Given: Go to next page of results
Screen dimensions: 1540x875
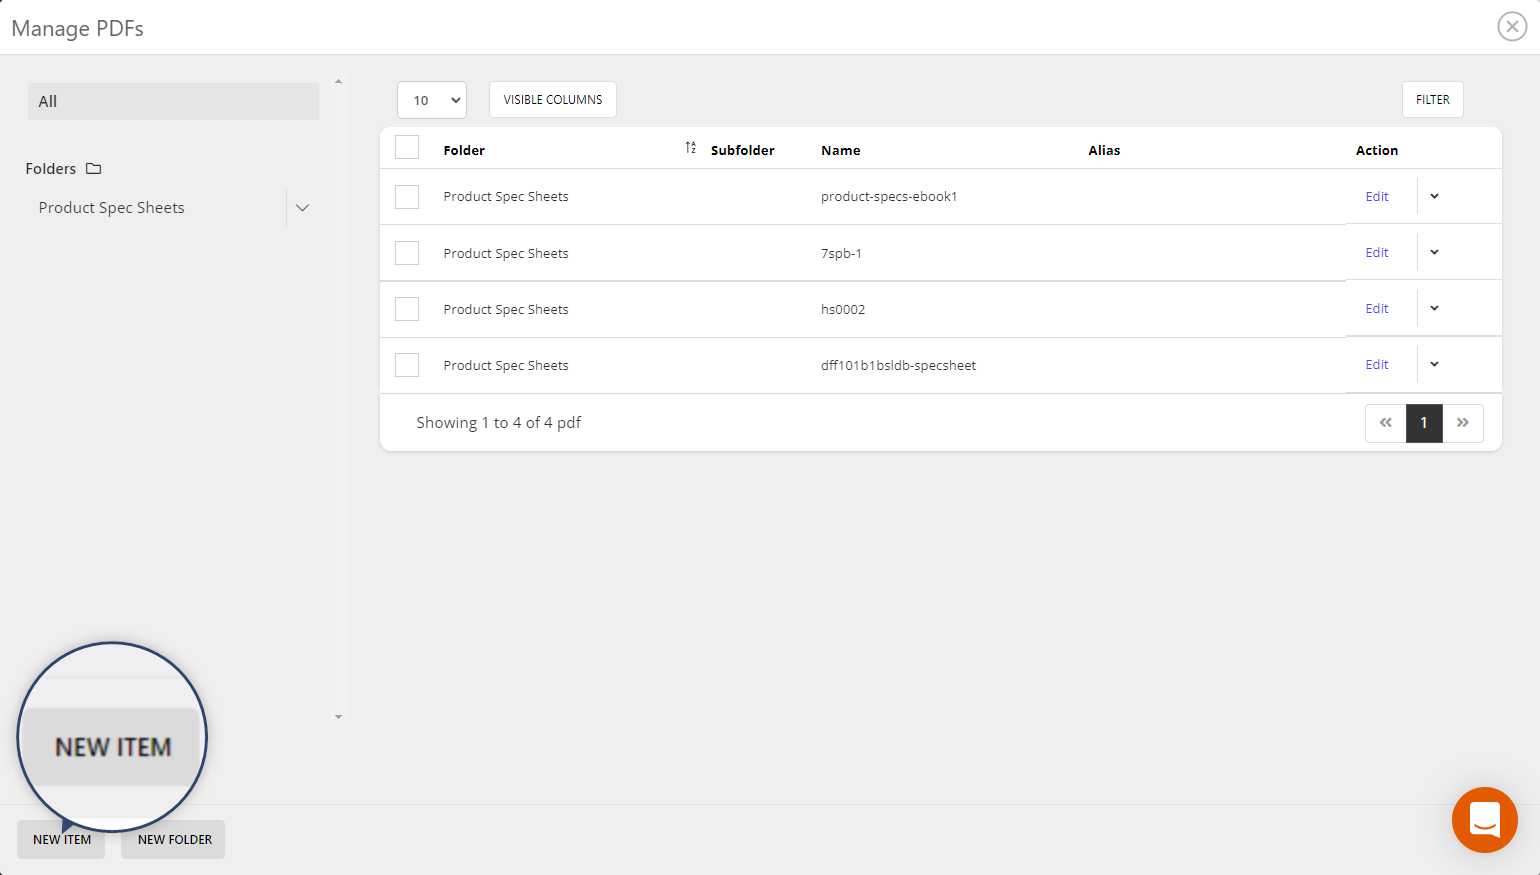Looking at the screenshot, I should 1462,423.
